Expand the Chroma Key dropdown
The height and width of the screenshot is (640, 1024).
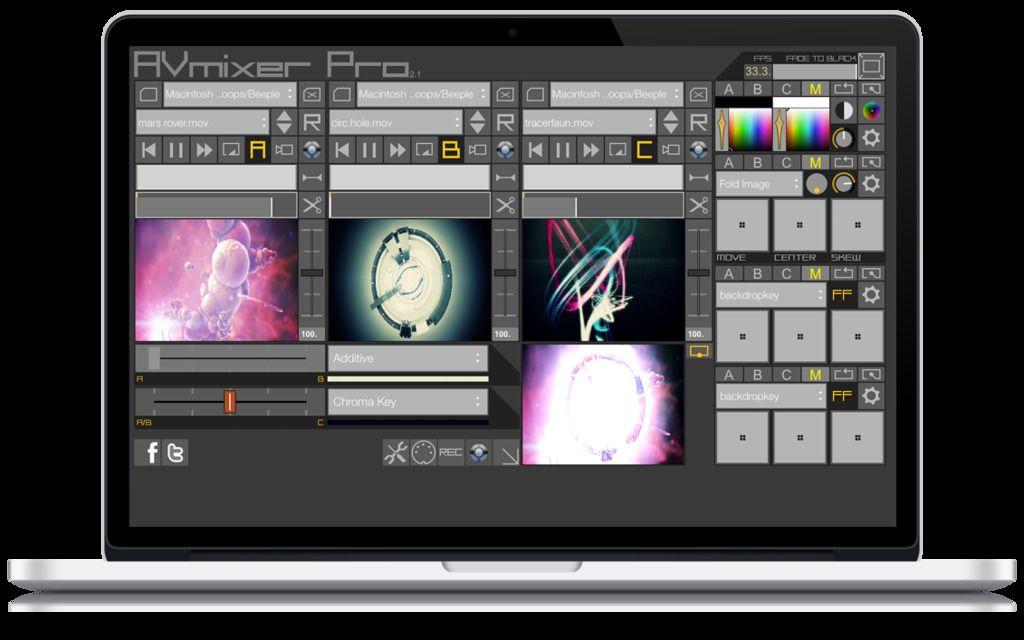coord(408,402)
